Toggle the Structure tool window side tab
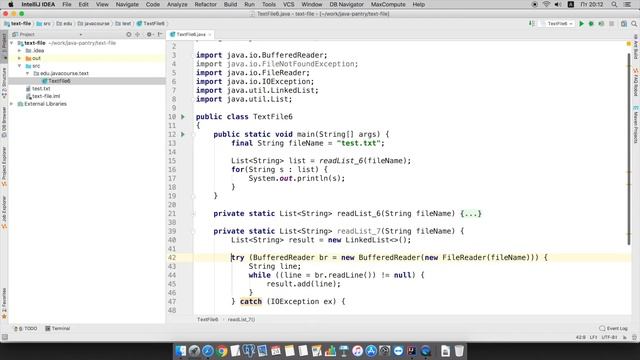This screenshot has width=640, height=360. 4,83
